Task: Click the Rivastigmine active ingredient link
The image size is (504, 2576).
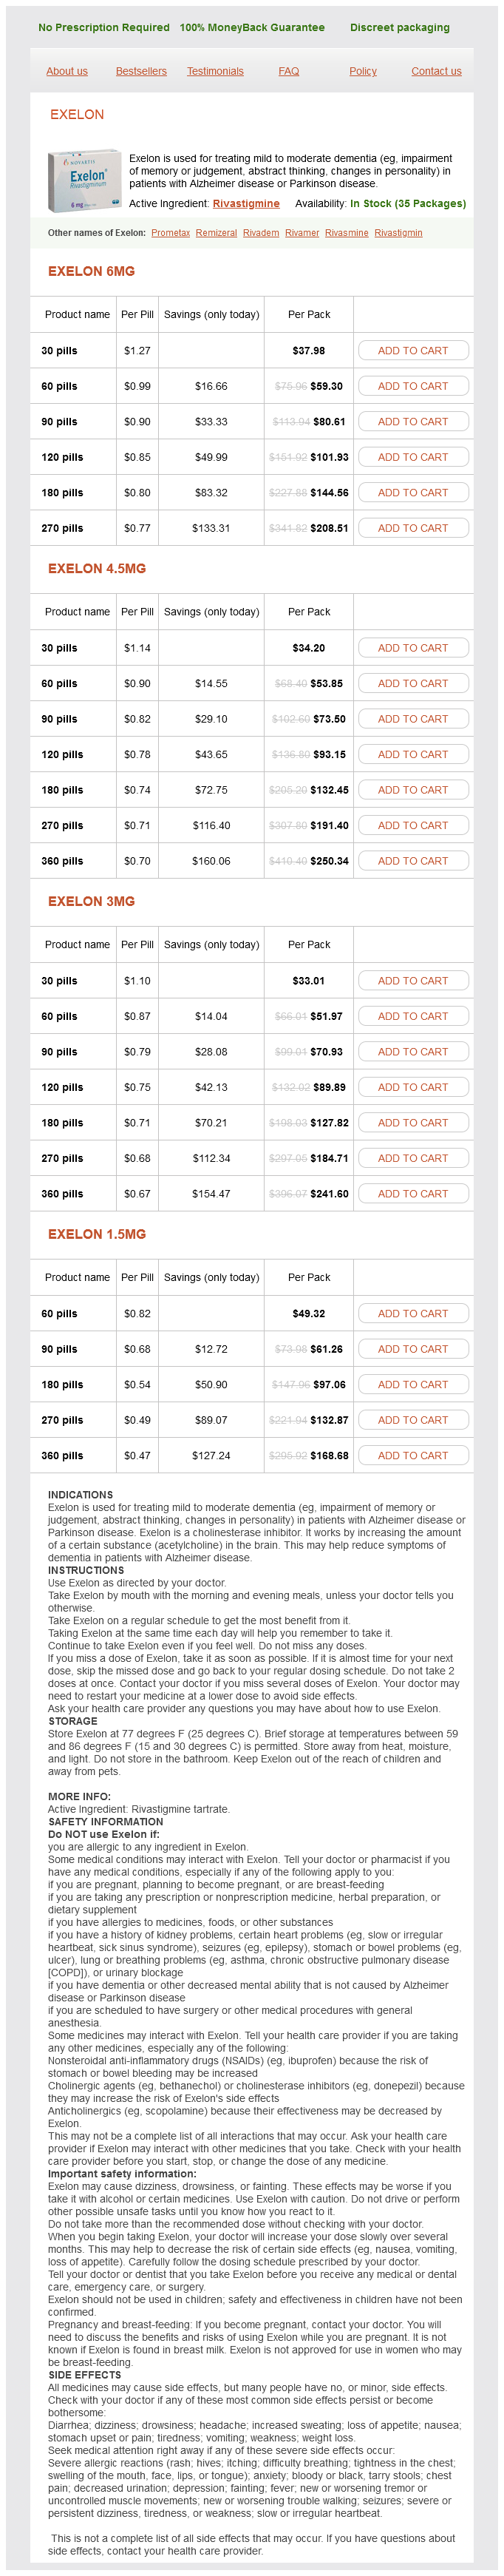Action: (246, 204)
